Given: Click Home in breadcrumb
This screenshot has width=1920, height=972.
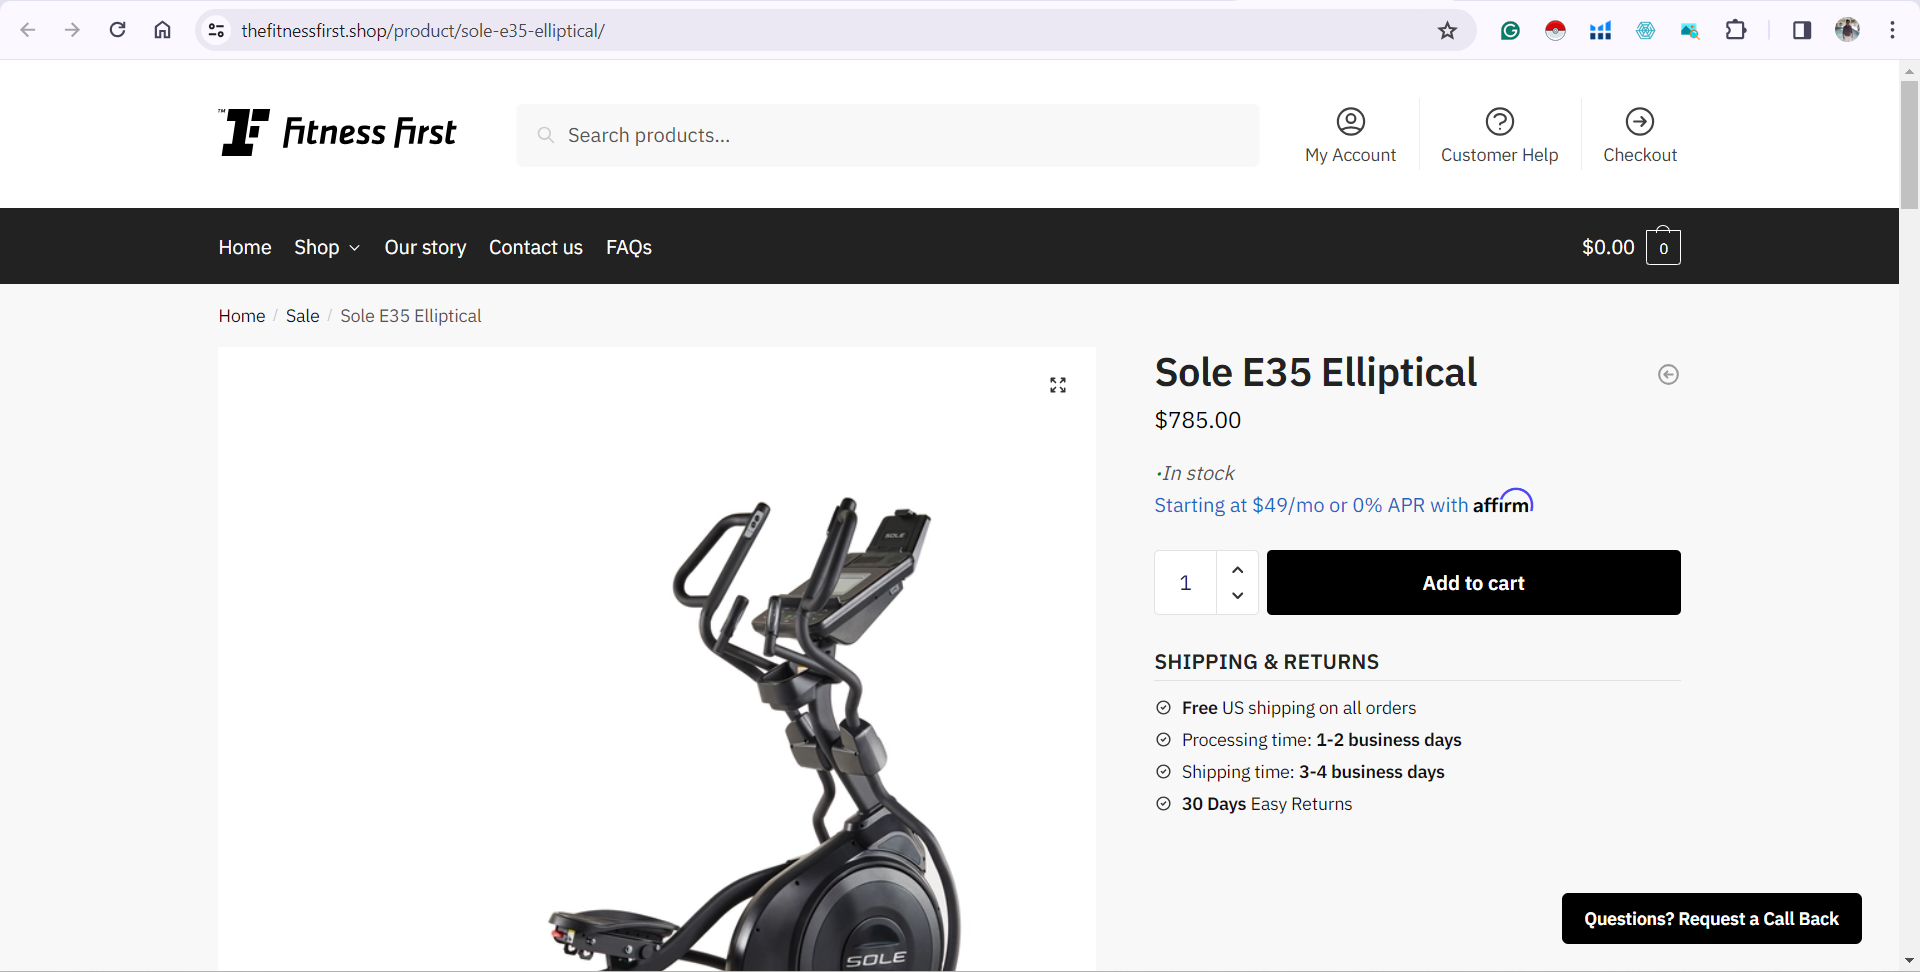Looking at the screenshot, I should (242, 316).
